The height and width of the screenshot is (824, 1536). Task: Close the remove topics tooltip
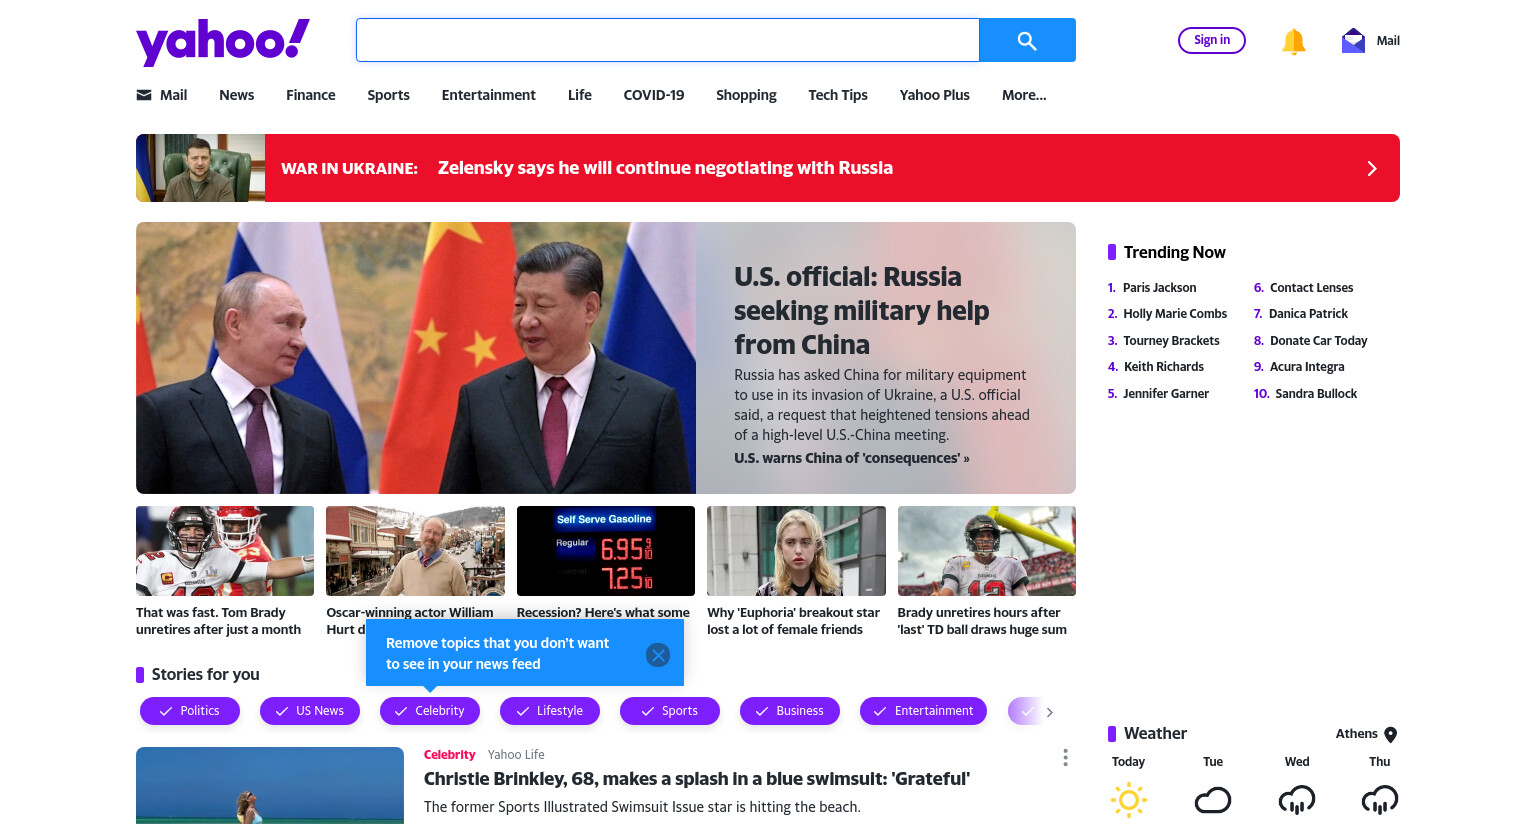coord(658,655)
